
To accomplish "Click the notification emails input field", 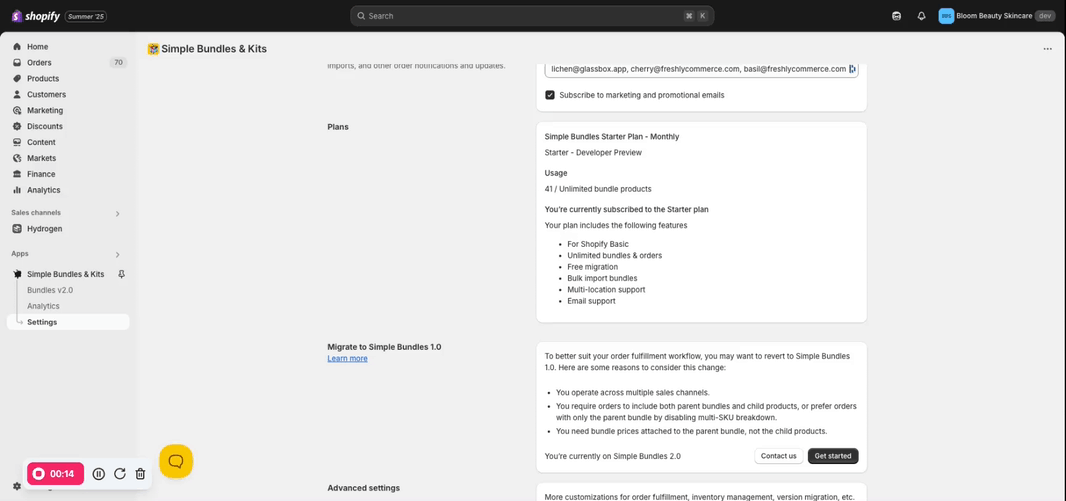I will 701,69.
